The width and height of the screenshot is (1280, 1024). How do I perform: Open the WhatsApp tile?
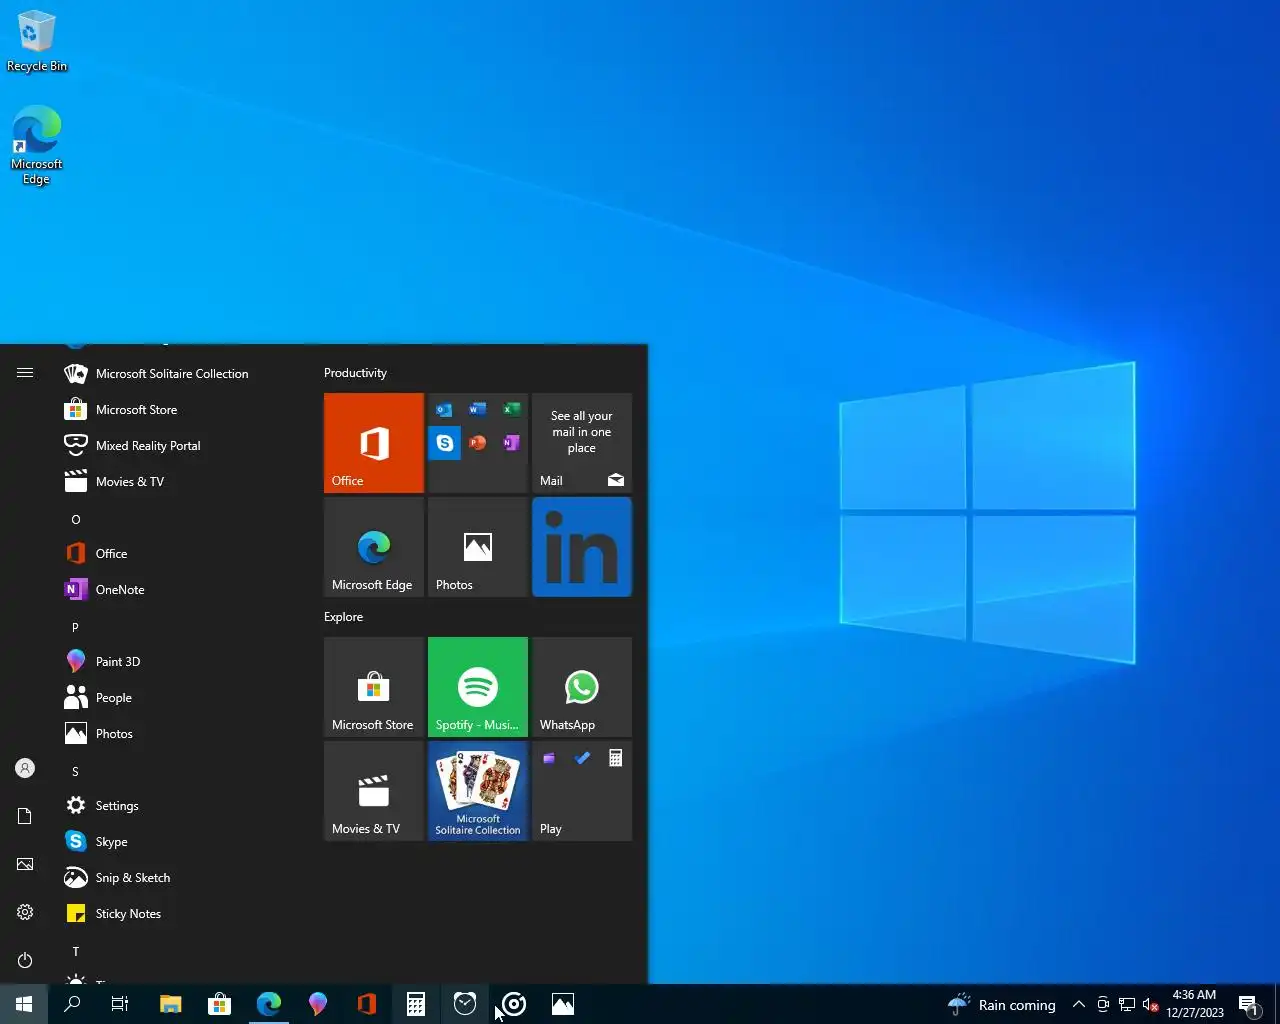[582, 687]
